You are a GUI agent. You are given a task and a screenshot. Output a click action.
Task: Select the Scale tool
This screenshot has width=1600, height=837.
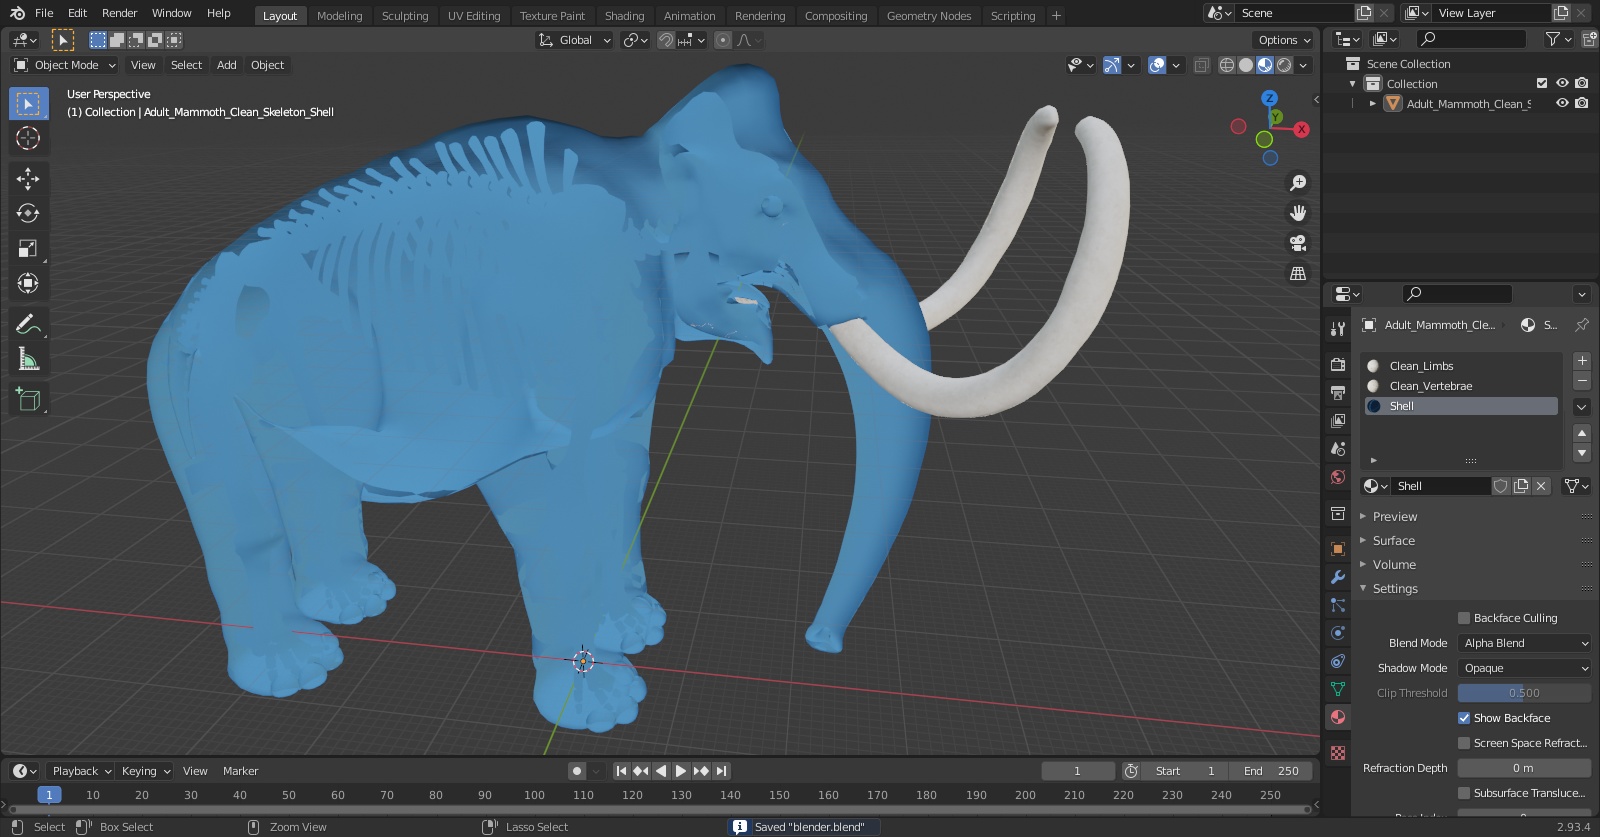tap(28, 249)
